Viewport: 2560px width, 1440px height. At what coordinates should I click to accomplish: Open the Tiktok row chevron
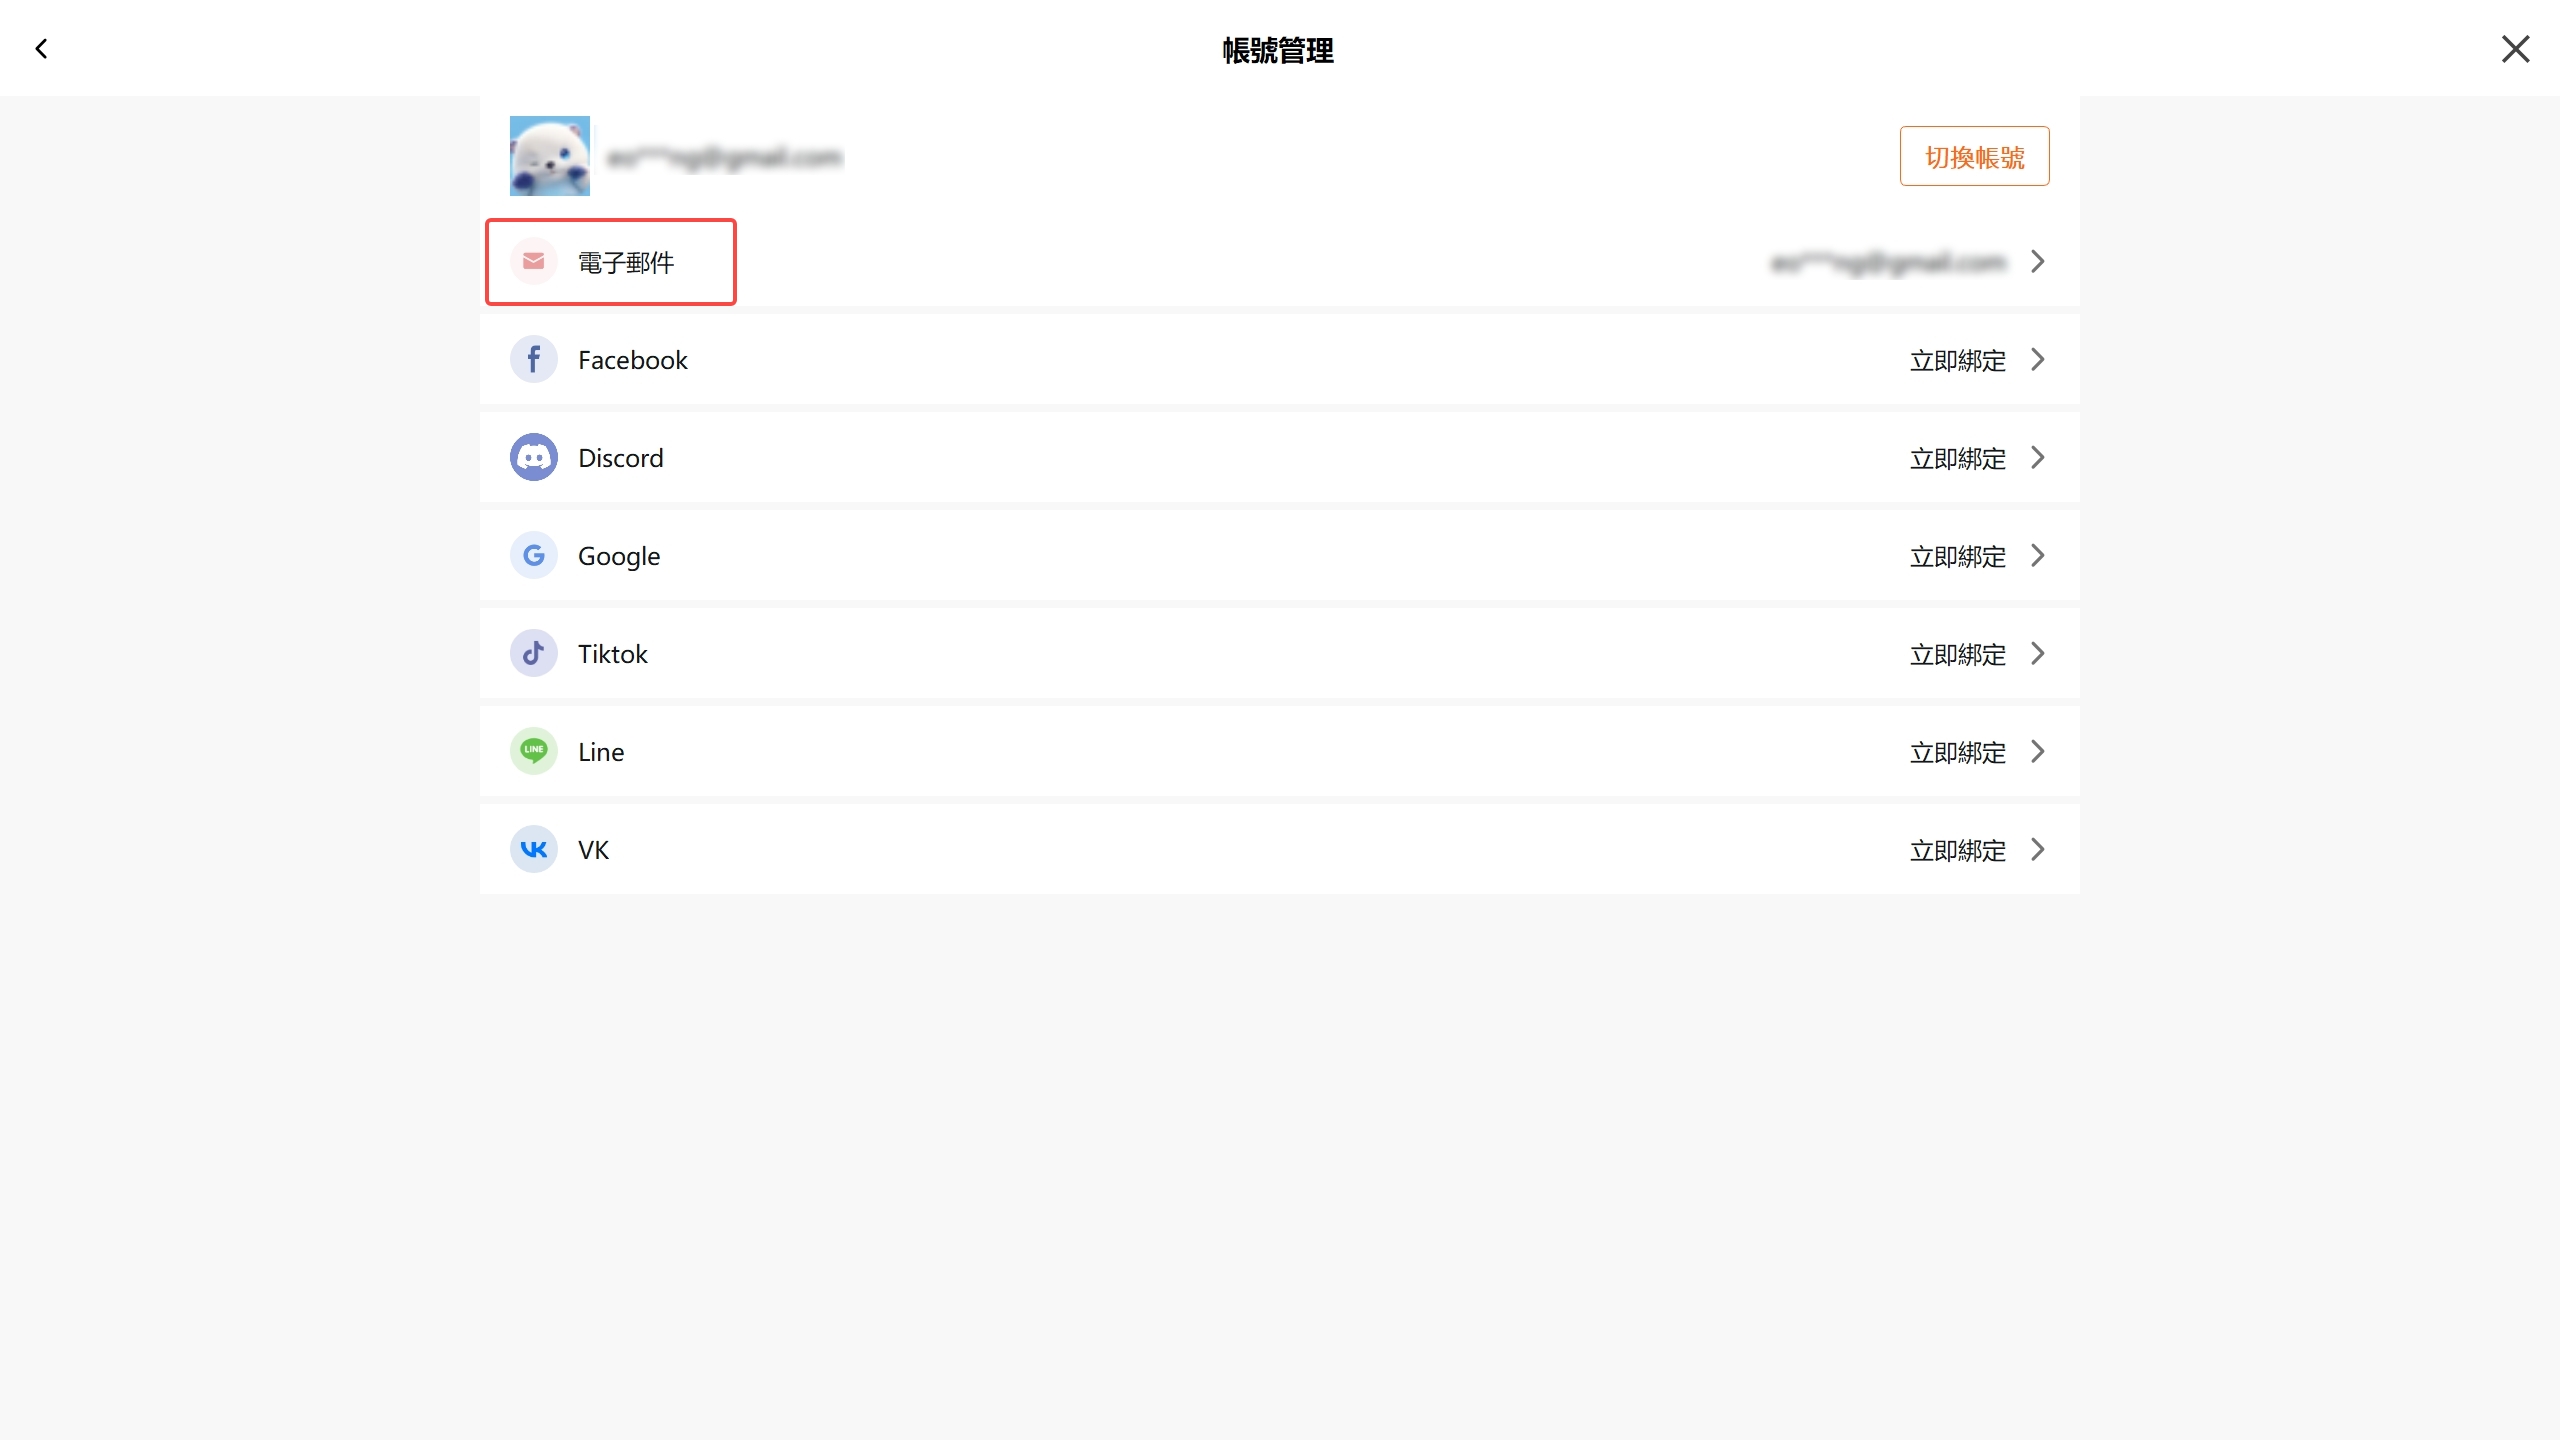(2037, 654)
